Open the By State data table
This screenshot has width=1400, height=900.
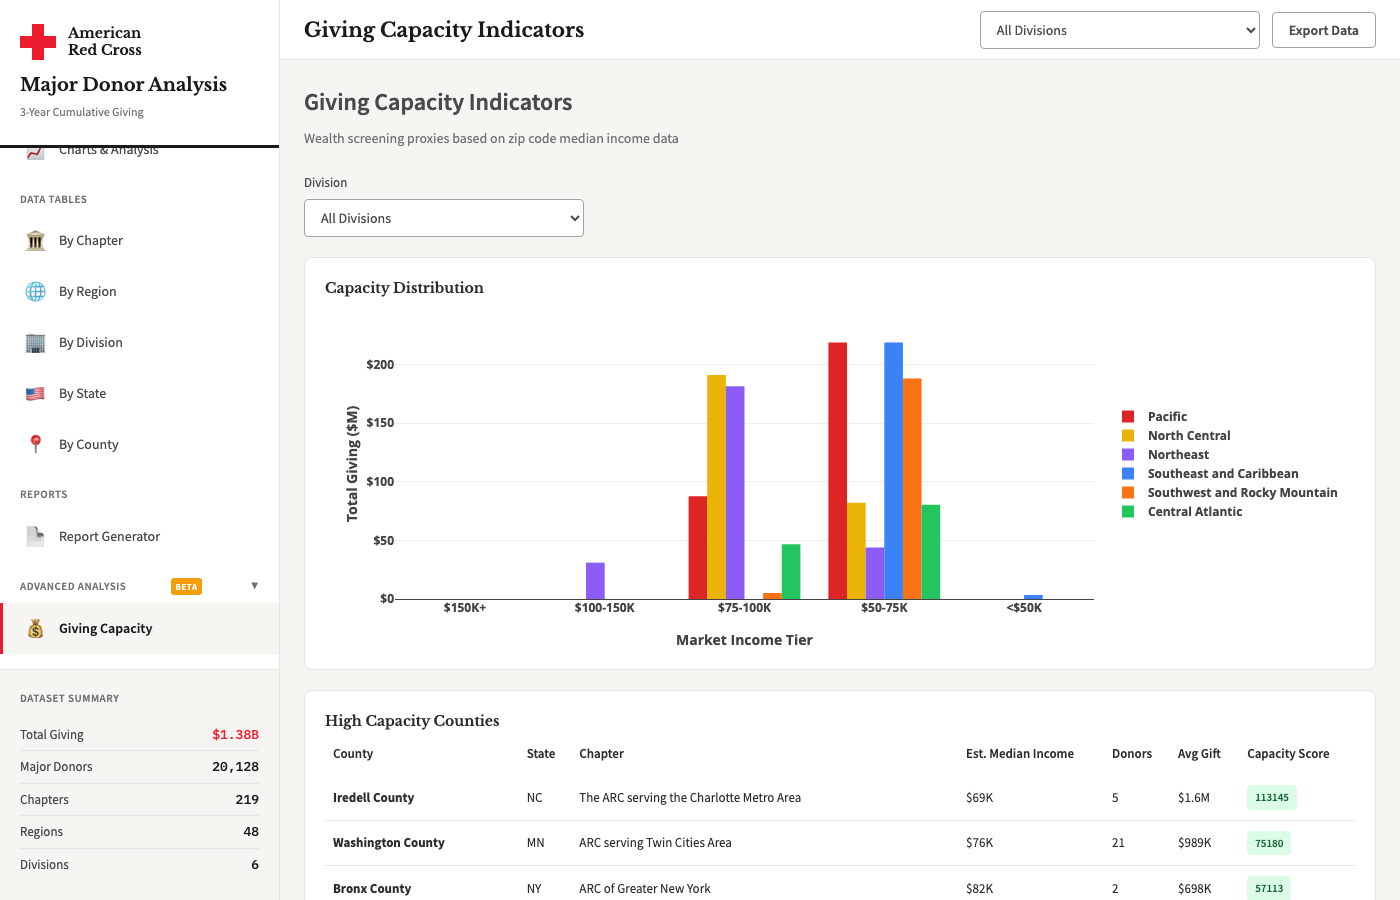click(140, 394)
